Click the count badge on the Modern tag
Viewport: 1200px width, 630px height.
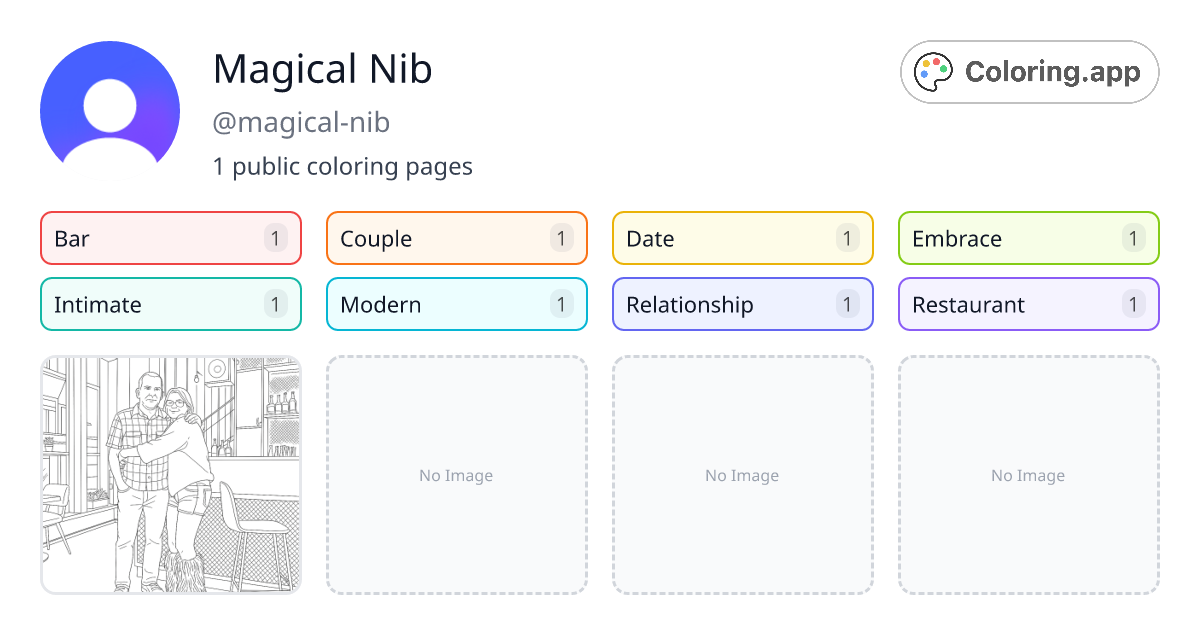560,304
